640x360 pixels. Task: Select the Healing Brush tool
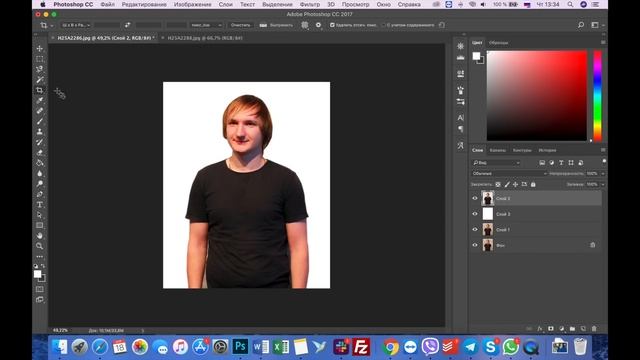click(40, 111)
